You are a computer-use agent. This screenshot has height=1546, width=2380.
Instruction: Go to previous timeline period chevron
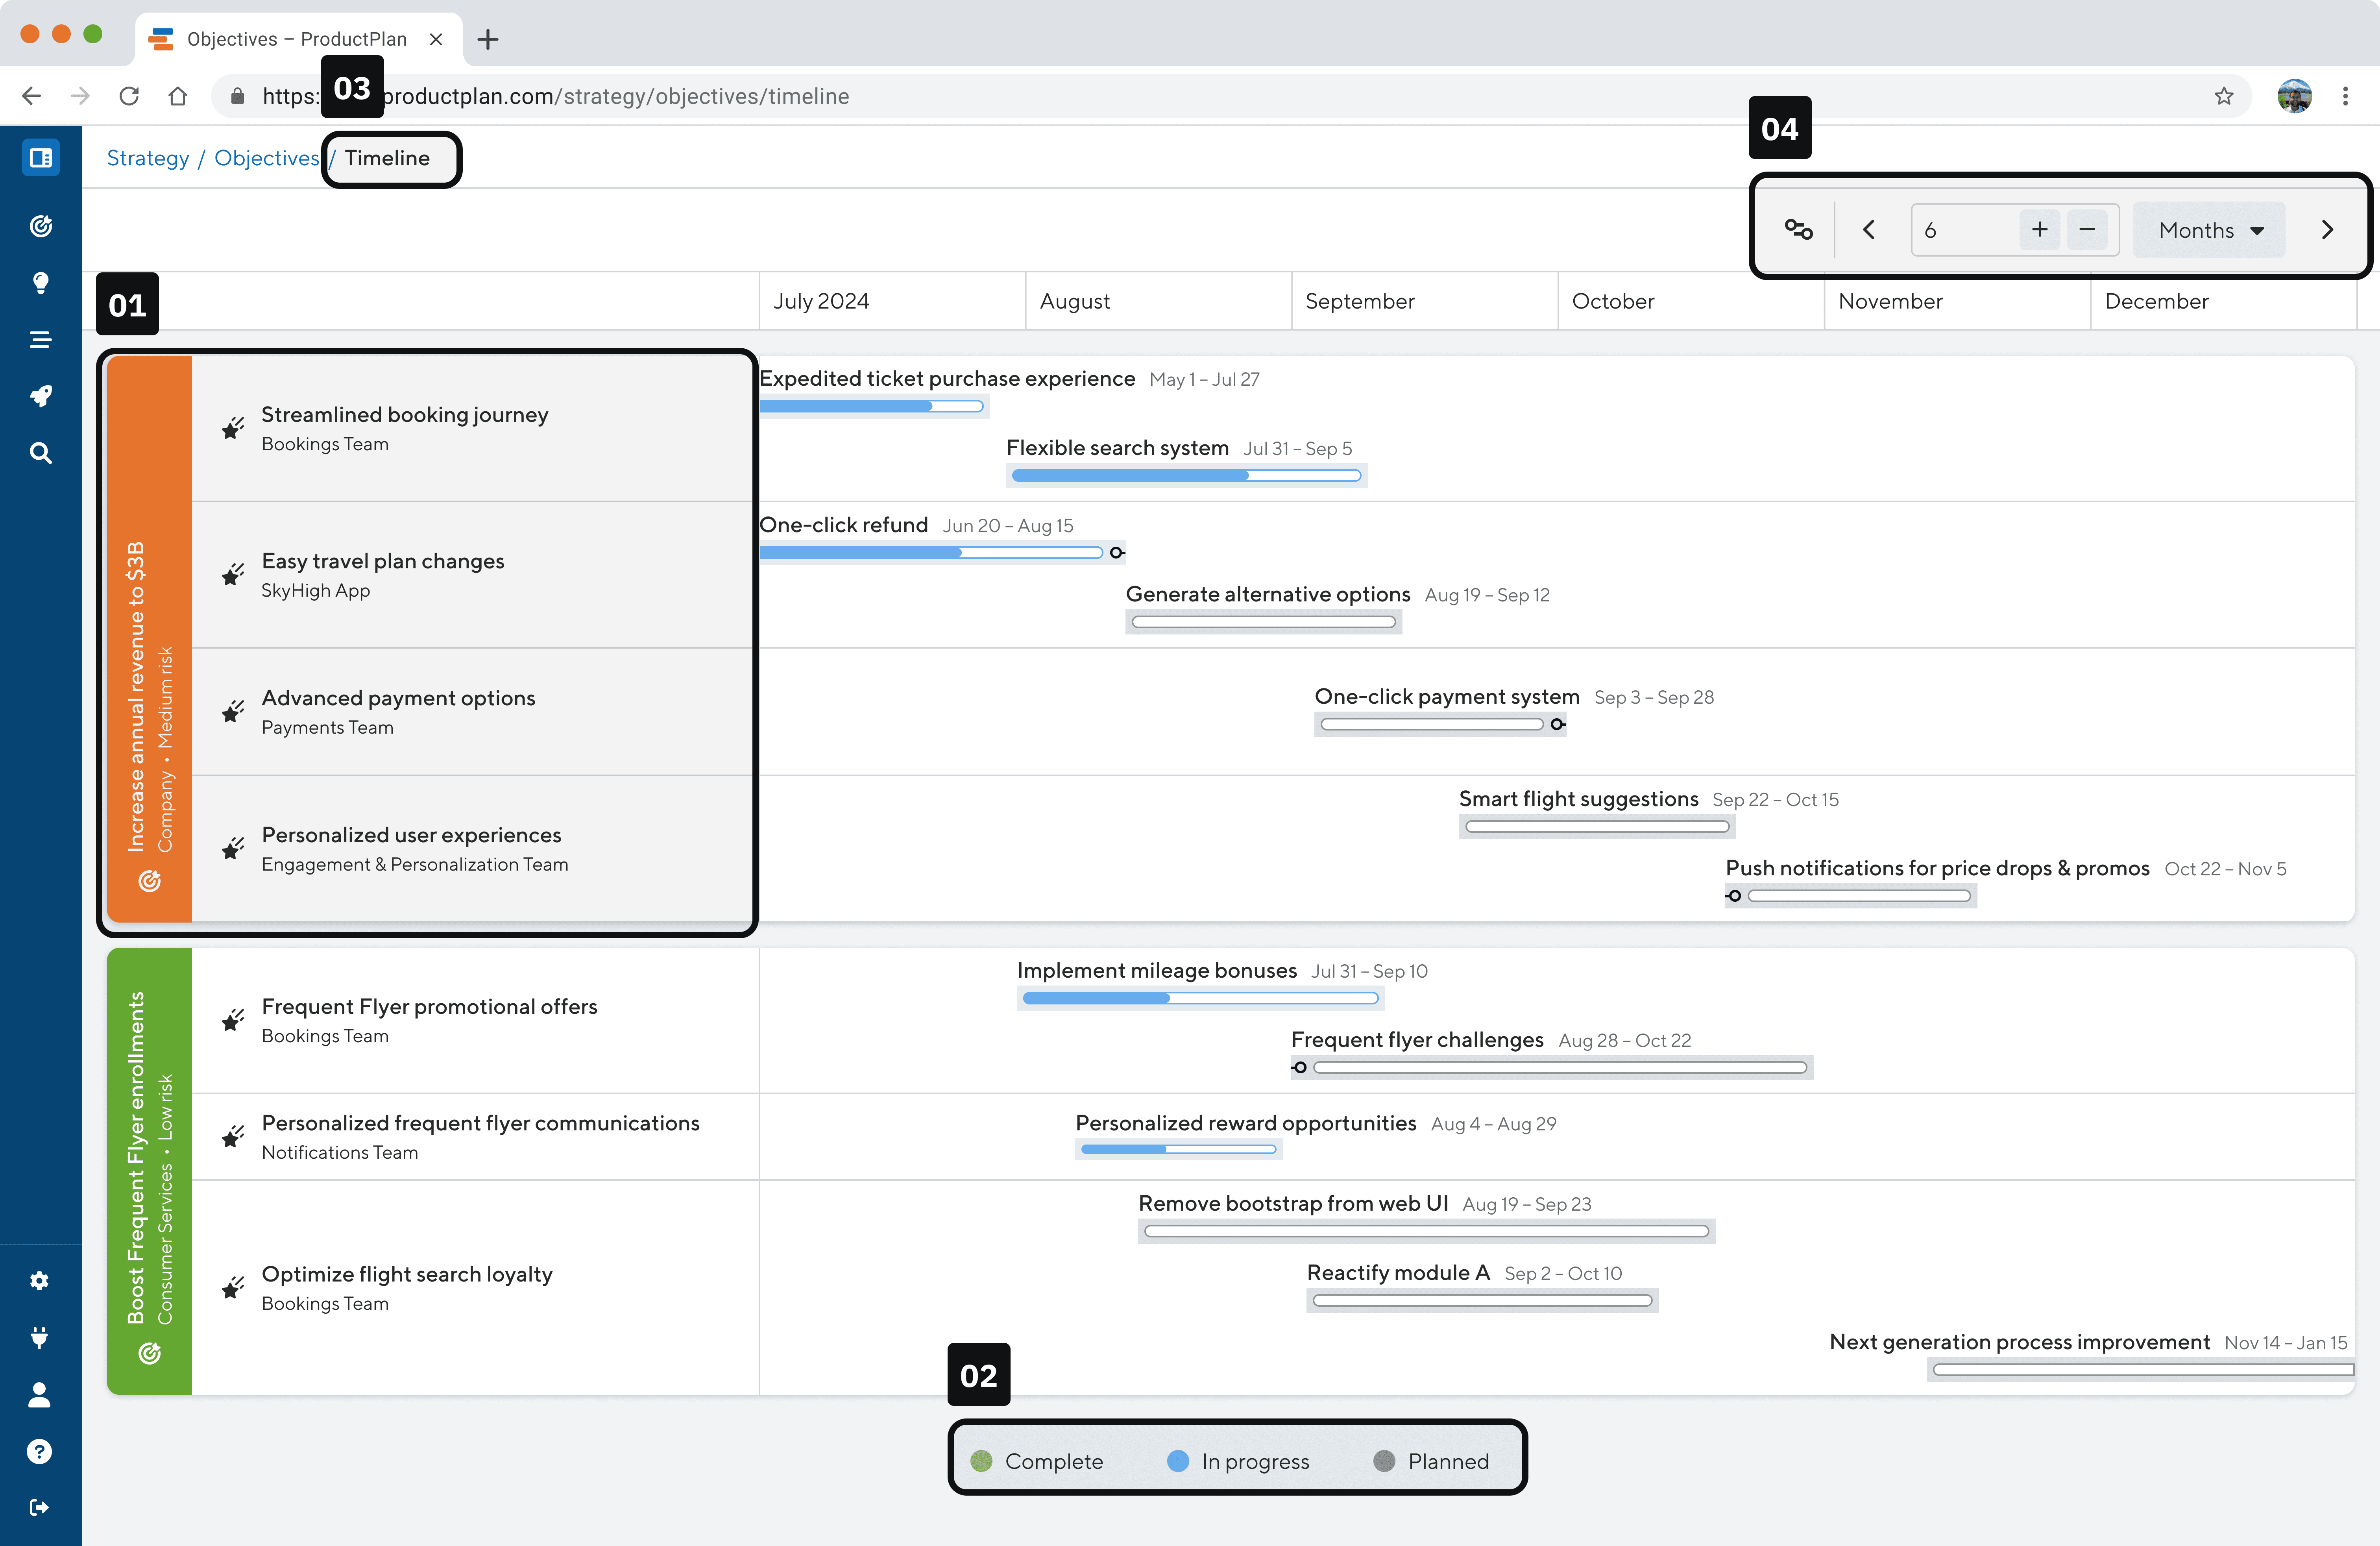pos(1868,230)
